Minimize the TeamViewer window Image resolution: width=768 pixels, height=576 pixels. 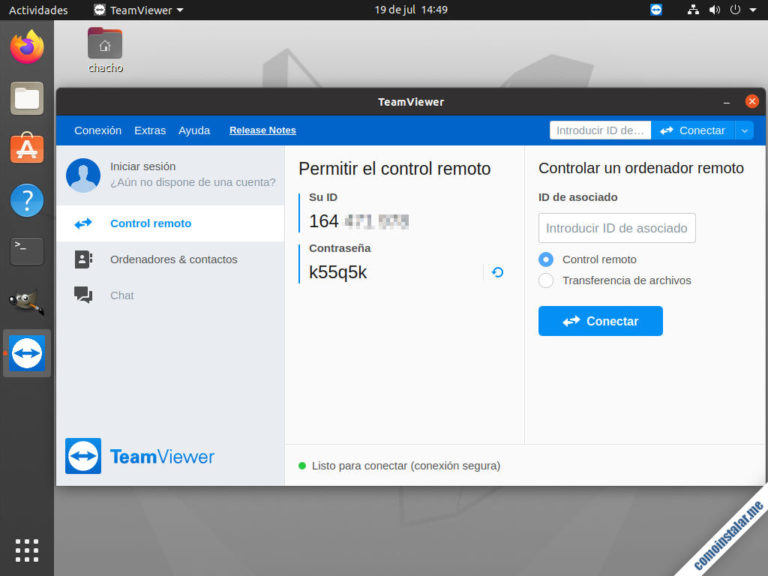tap(726, 102)
